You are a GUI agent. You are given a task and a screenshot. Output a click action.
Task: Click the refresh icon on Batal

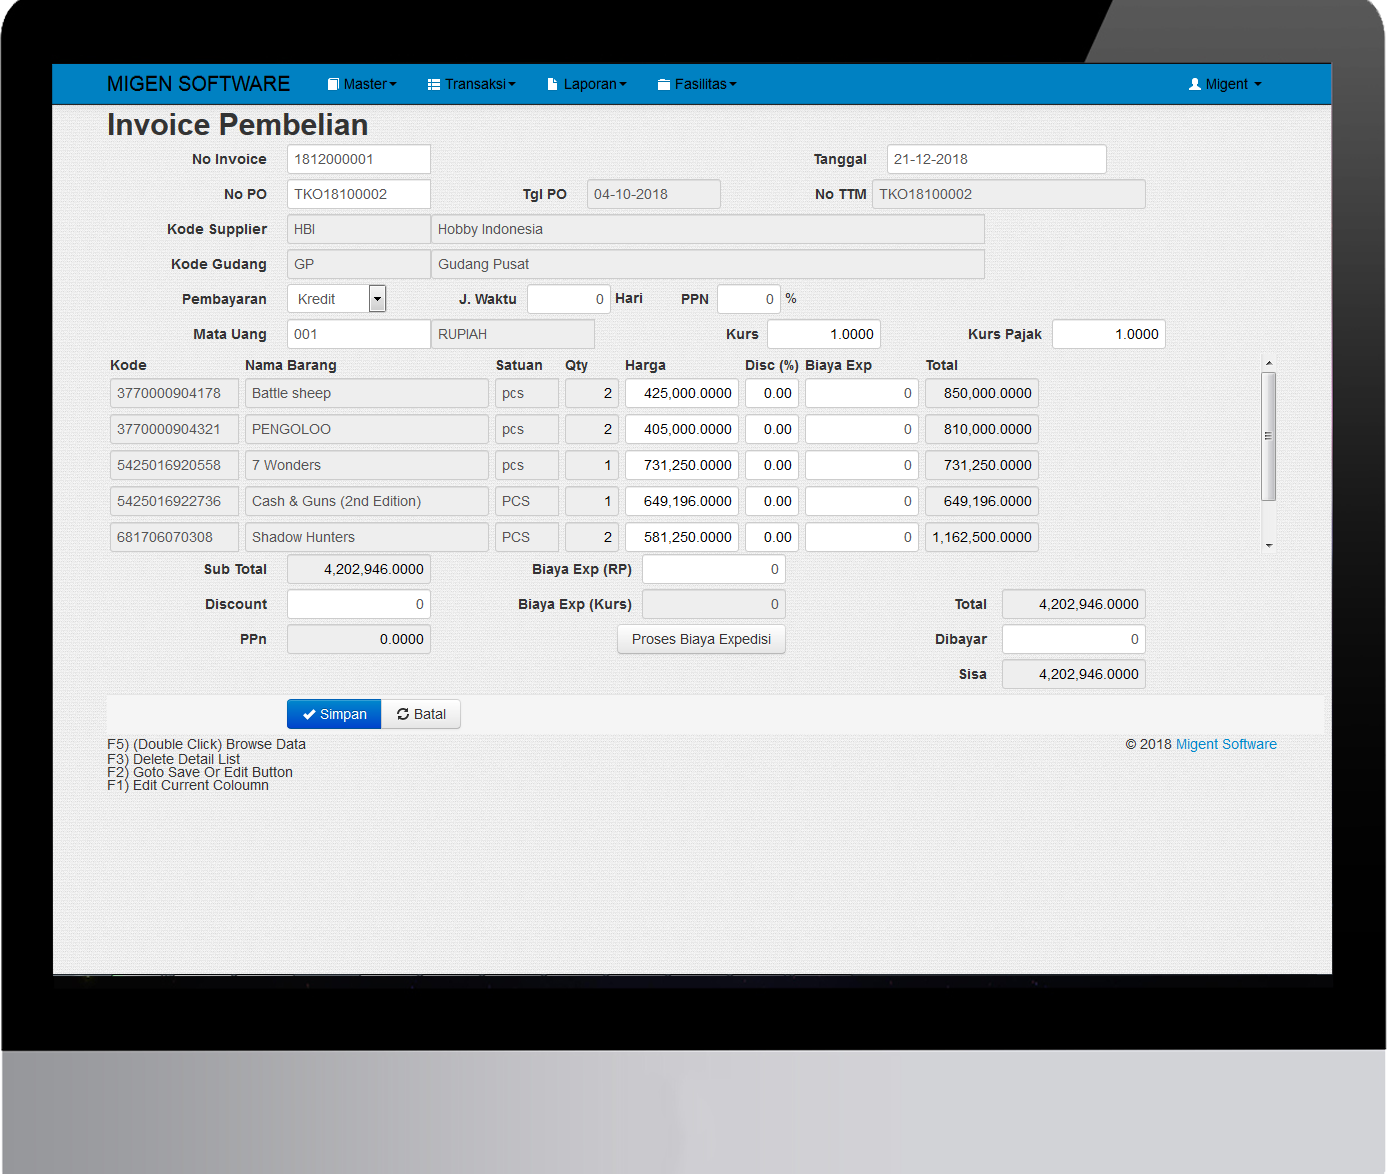pos(403,714)
